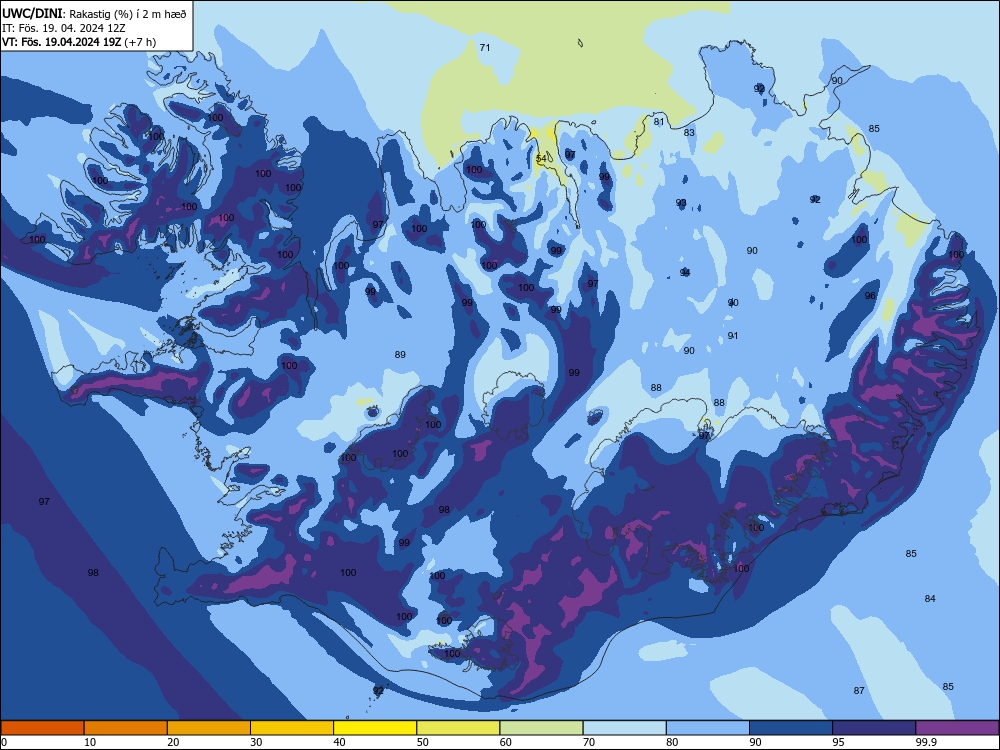Image resolution: width=1000 pixels, height=750 pixels.
Task: Click the legend tick label '30'
Action: pos(256,742)
